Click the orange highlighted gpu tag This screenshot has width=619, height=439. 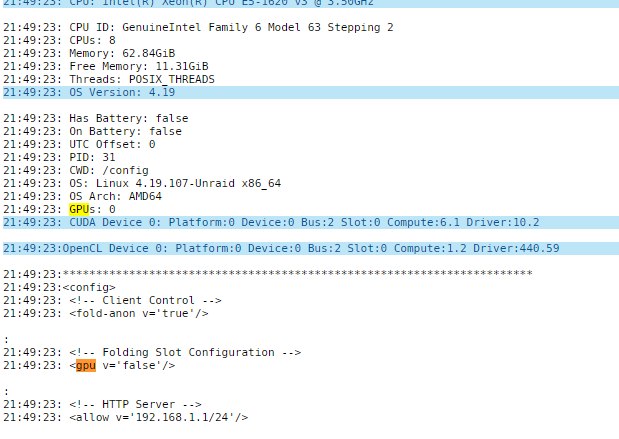coord(86,366)
